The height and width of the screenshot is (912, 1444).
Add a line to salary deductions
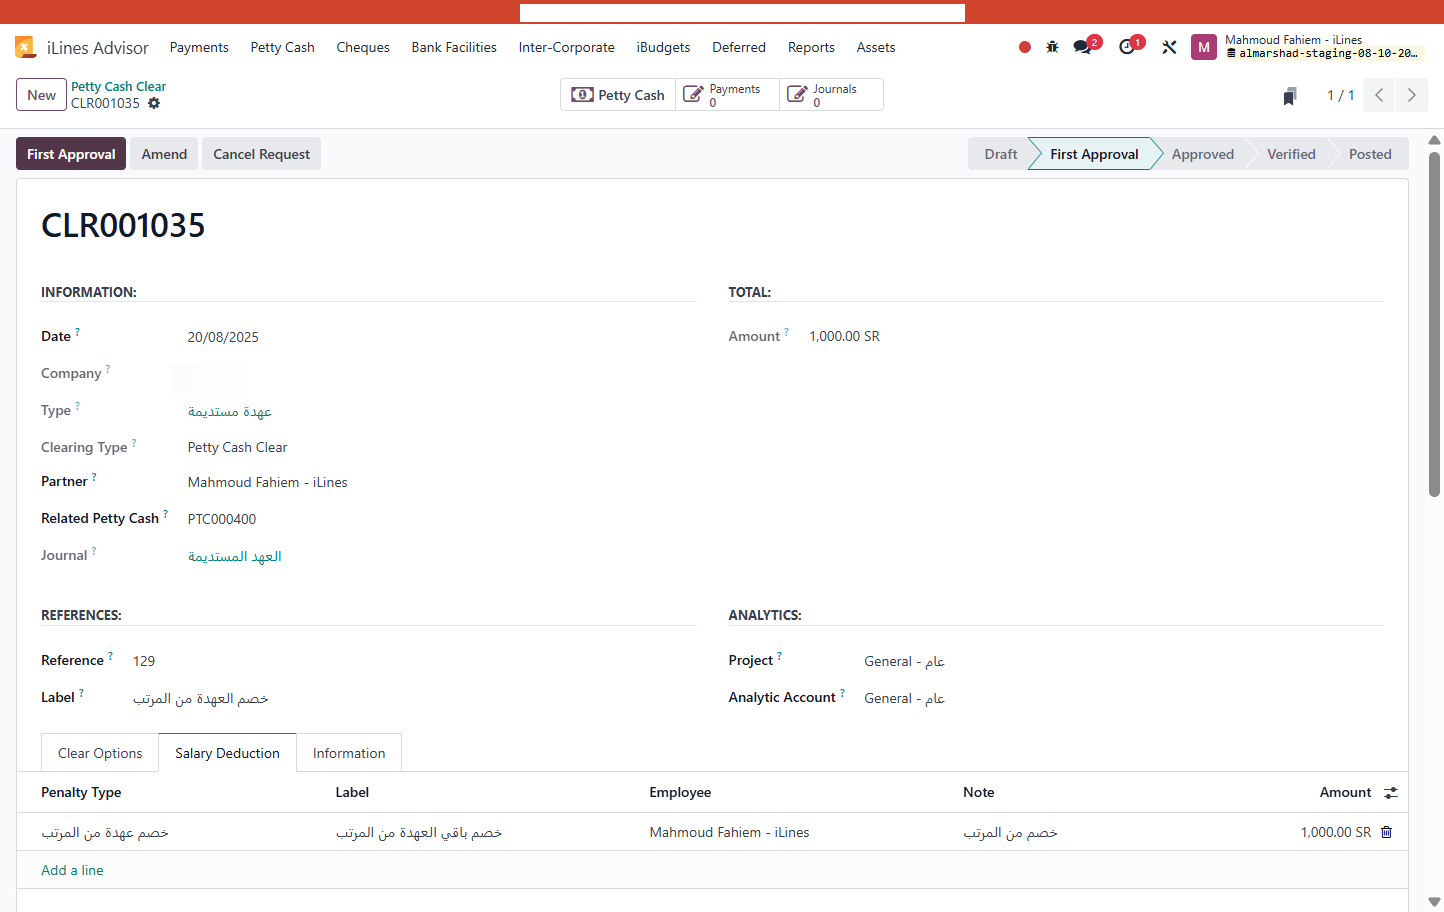[72, 870]
